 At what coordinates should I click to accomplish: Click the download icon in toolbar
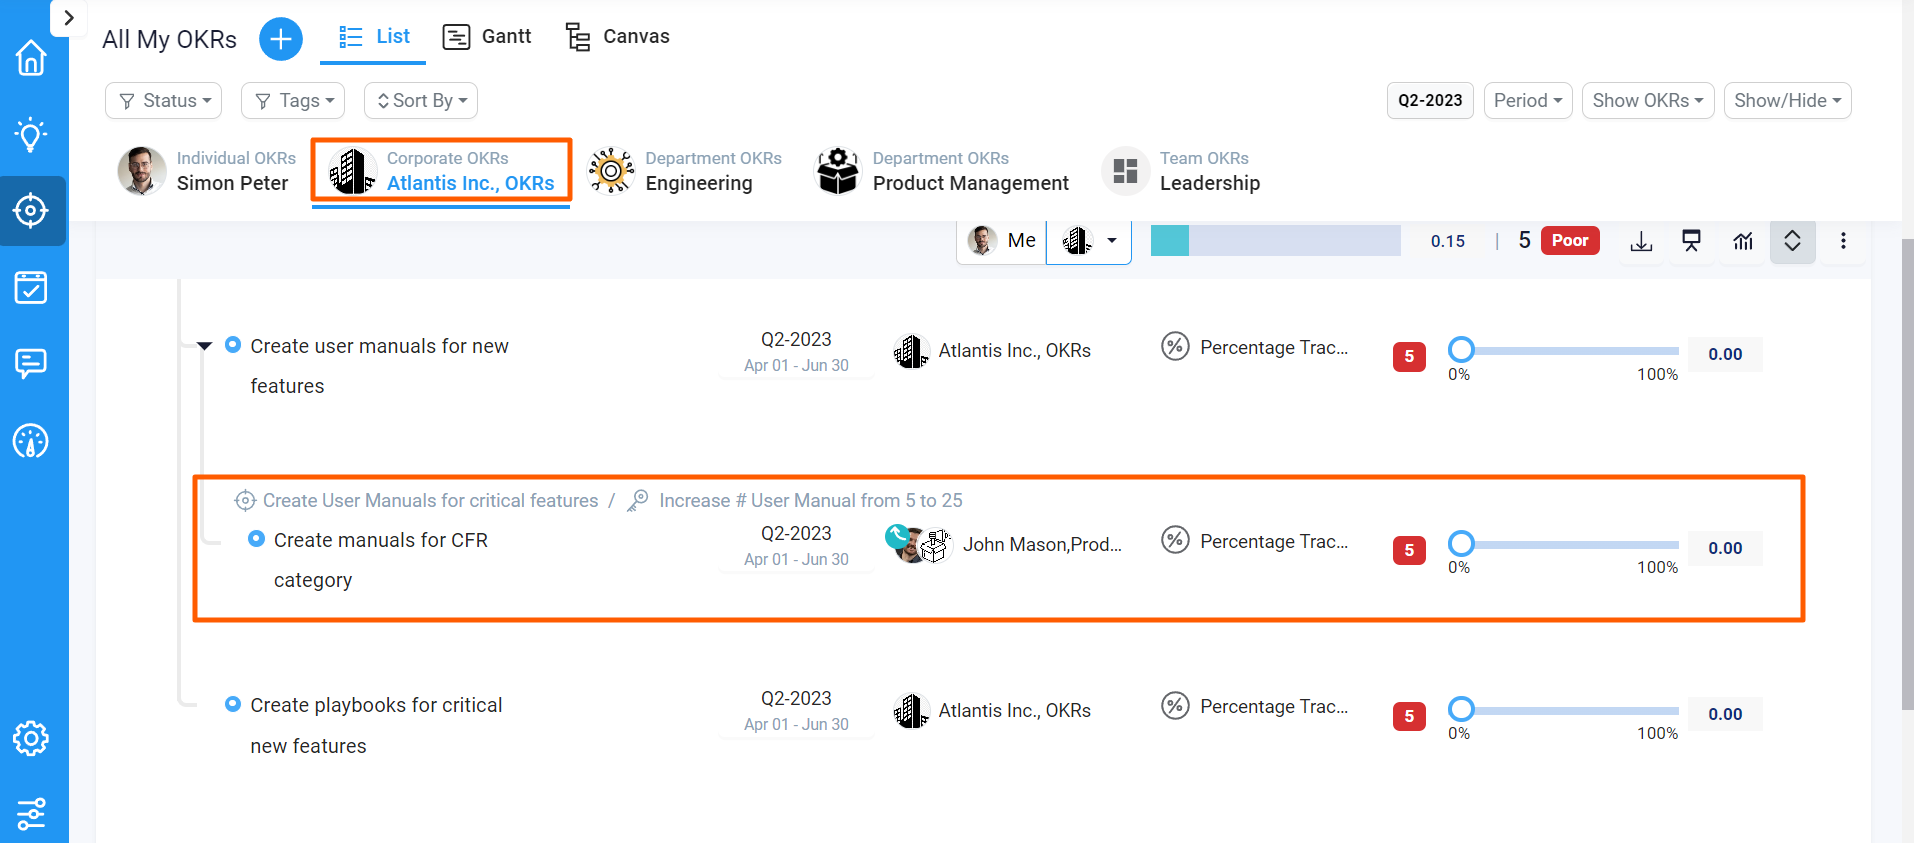coord(1641,241)
